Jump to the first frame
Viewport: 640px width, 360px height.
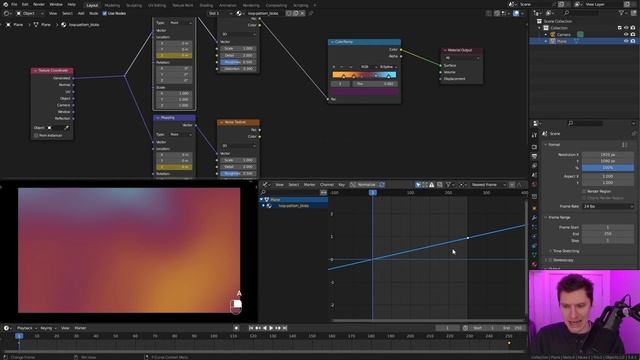pos(251,328)
